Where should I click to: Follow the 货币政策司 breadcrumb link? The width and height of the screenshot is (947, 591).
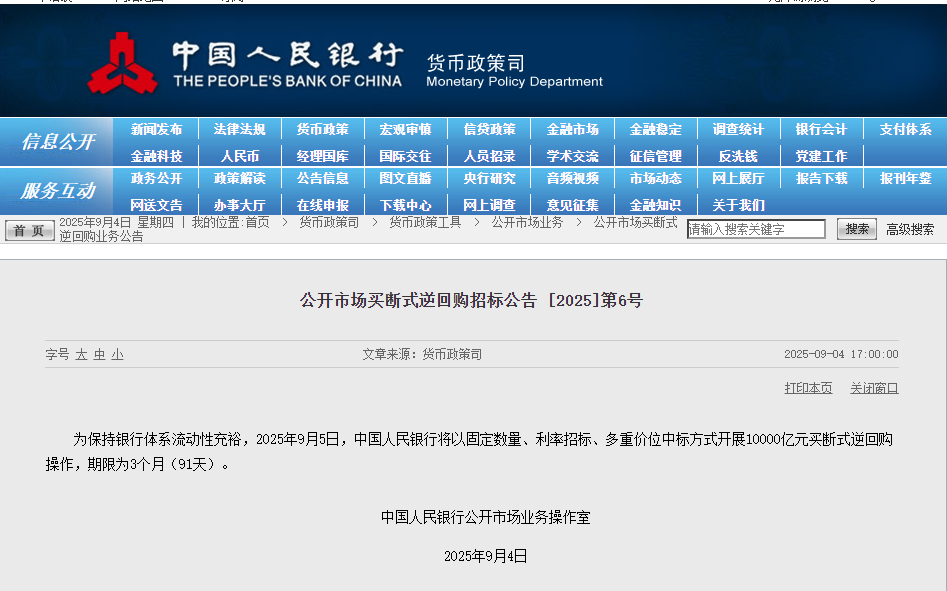[x=329, y=222]
